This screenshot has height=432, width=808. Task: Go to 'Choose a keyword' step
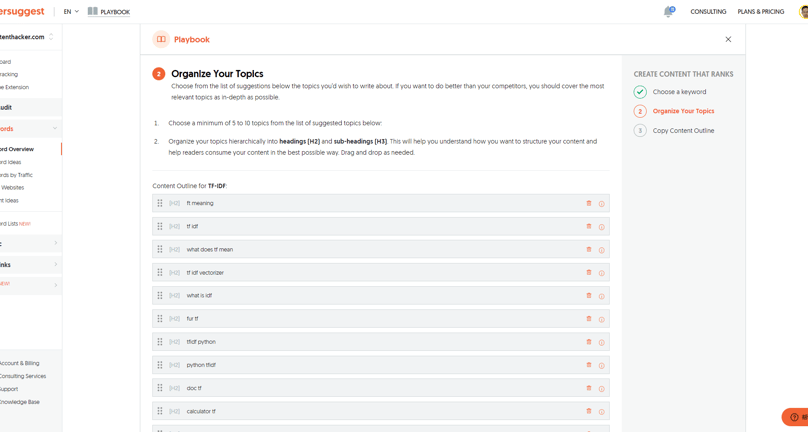[x=679, y=92]
